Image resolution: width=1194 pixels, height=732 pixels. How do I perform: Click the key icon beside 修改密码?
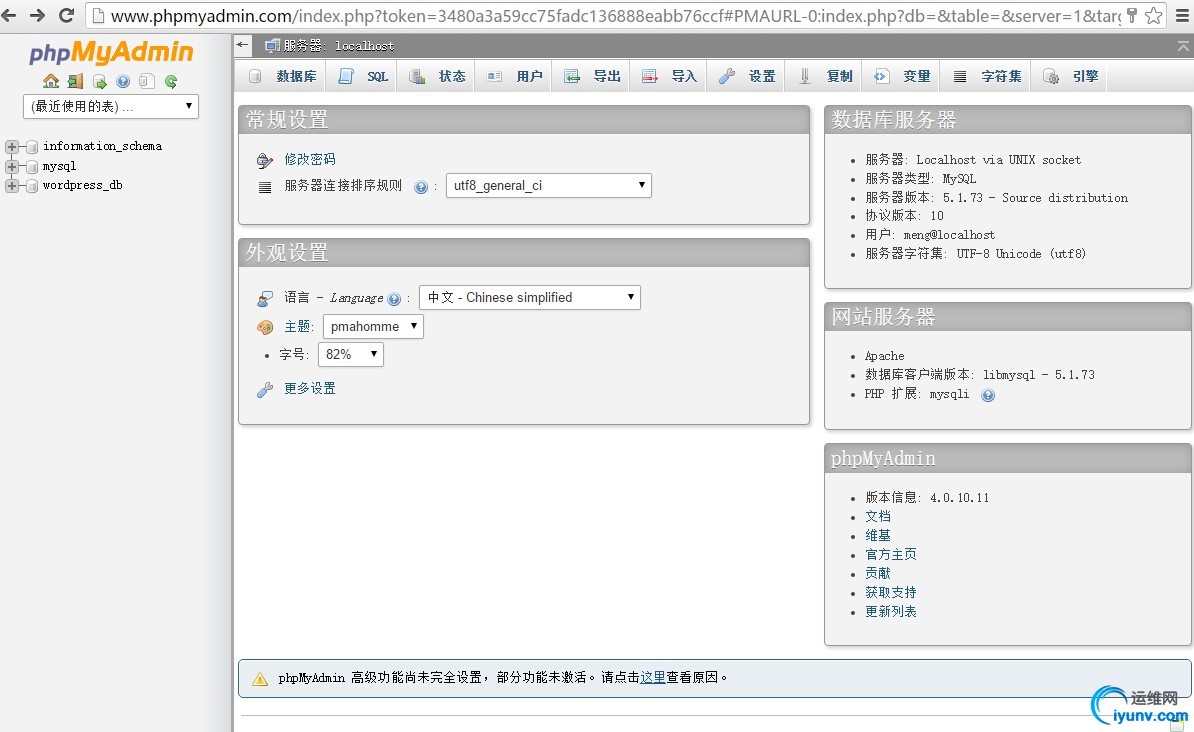pyautogui.click(x=264, y=160)
